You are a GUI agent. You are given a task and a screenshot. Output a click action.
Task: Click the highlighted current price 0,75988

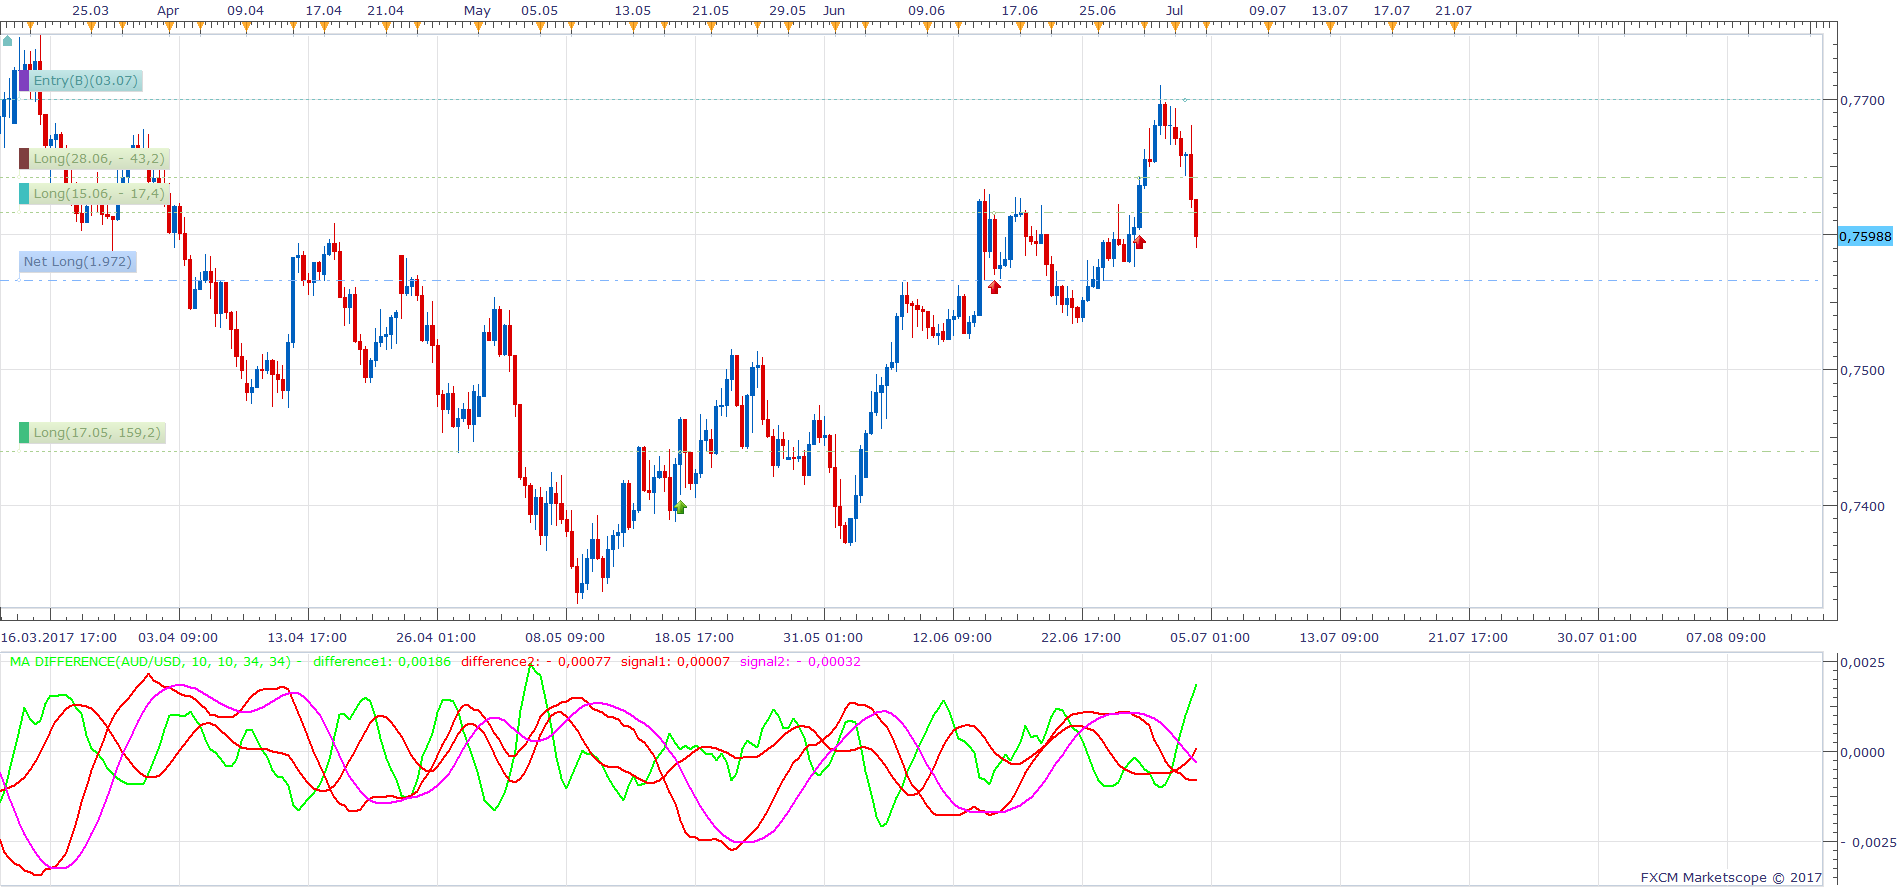tap(1866, 237)
